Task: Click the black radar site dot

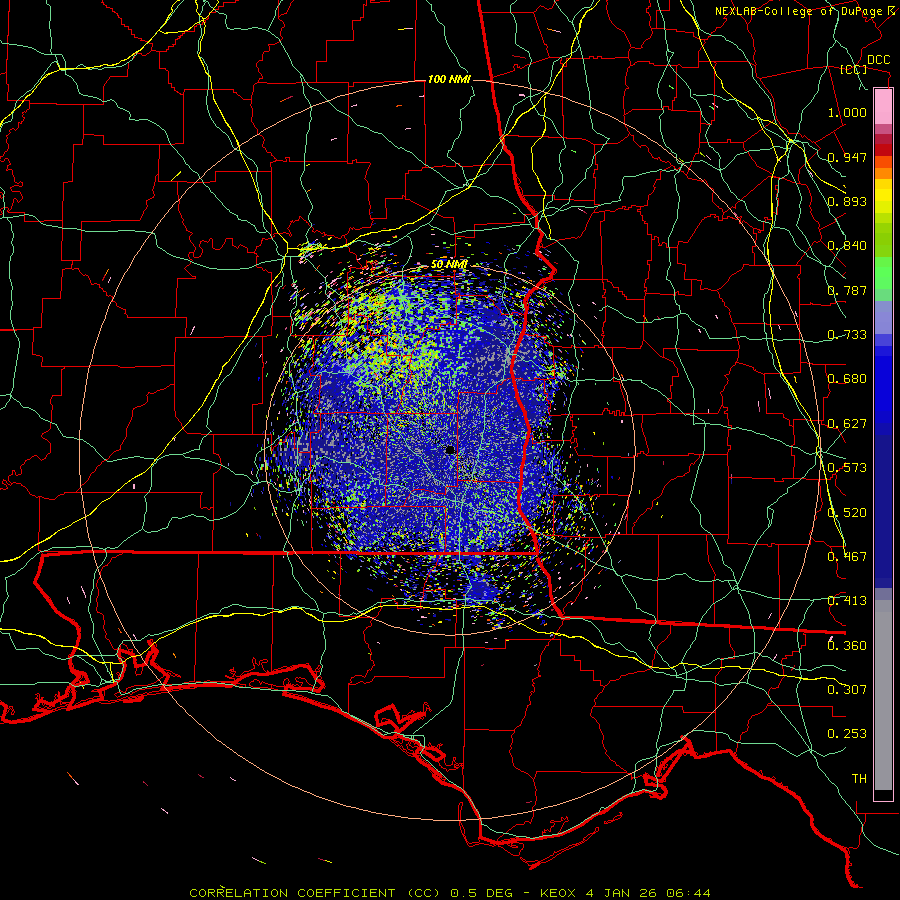Action: (x=450, y=450)
